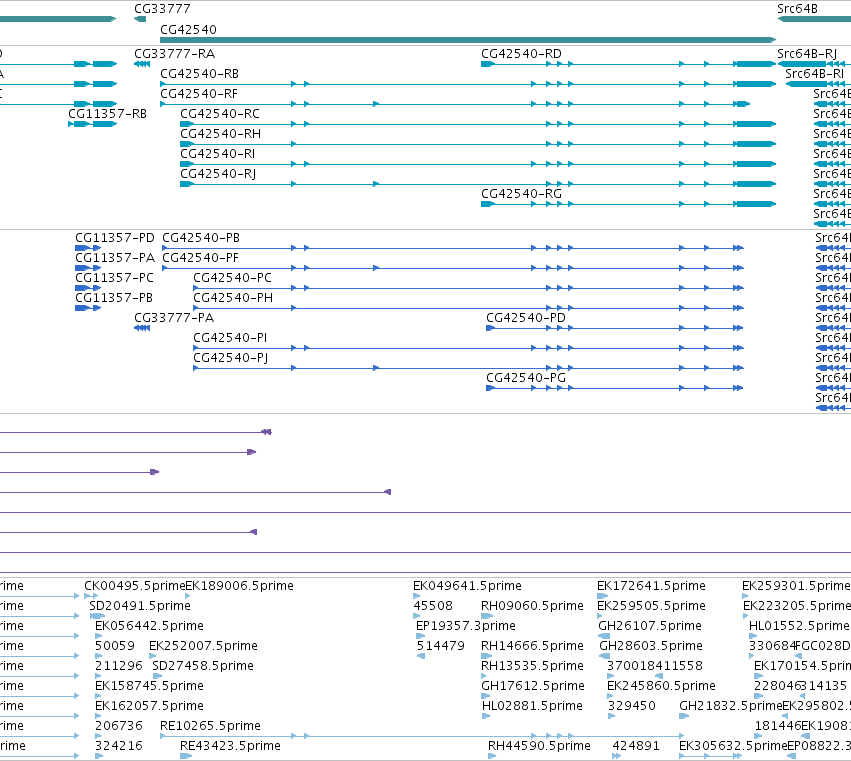Click the EK223205.5prime EST label
Image resolution: width=851 pixels, height=761 pixels.
tap(797, 606)
